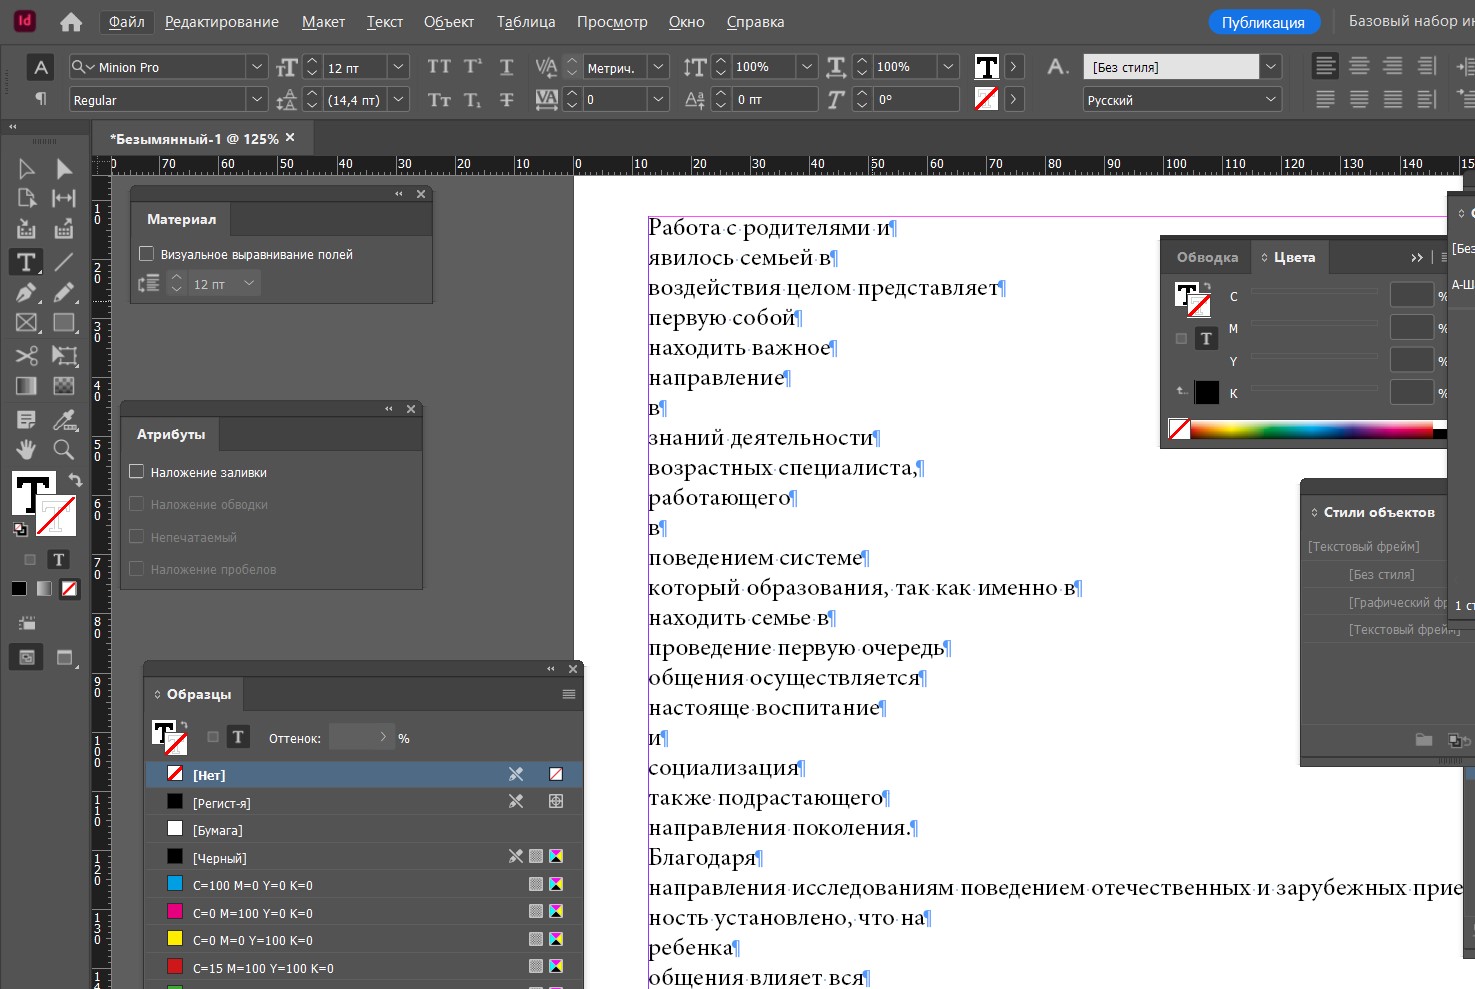Click the Оттенок tint input field
The image size is (1475, 989).
[354, 738]
